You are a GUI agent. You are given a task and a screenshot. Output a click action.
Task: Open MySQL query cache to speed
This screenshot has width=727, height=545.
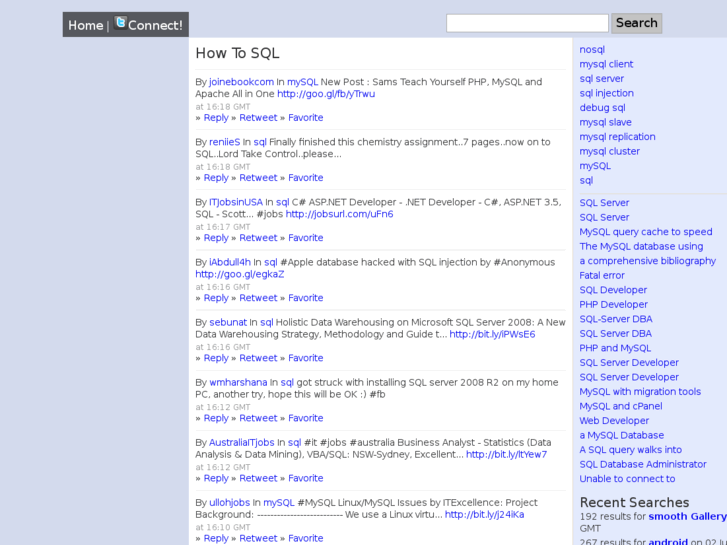645,232
